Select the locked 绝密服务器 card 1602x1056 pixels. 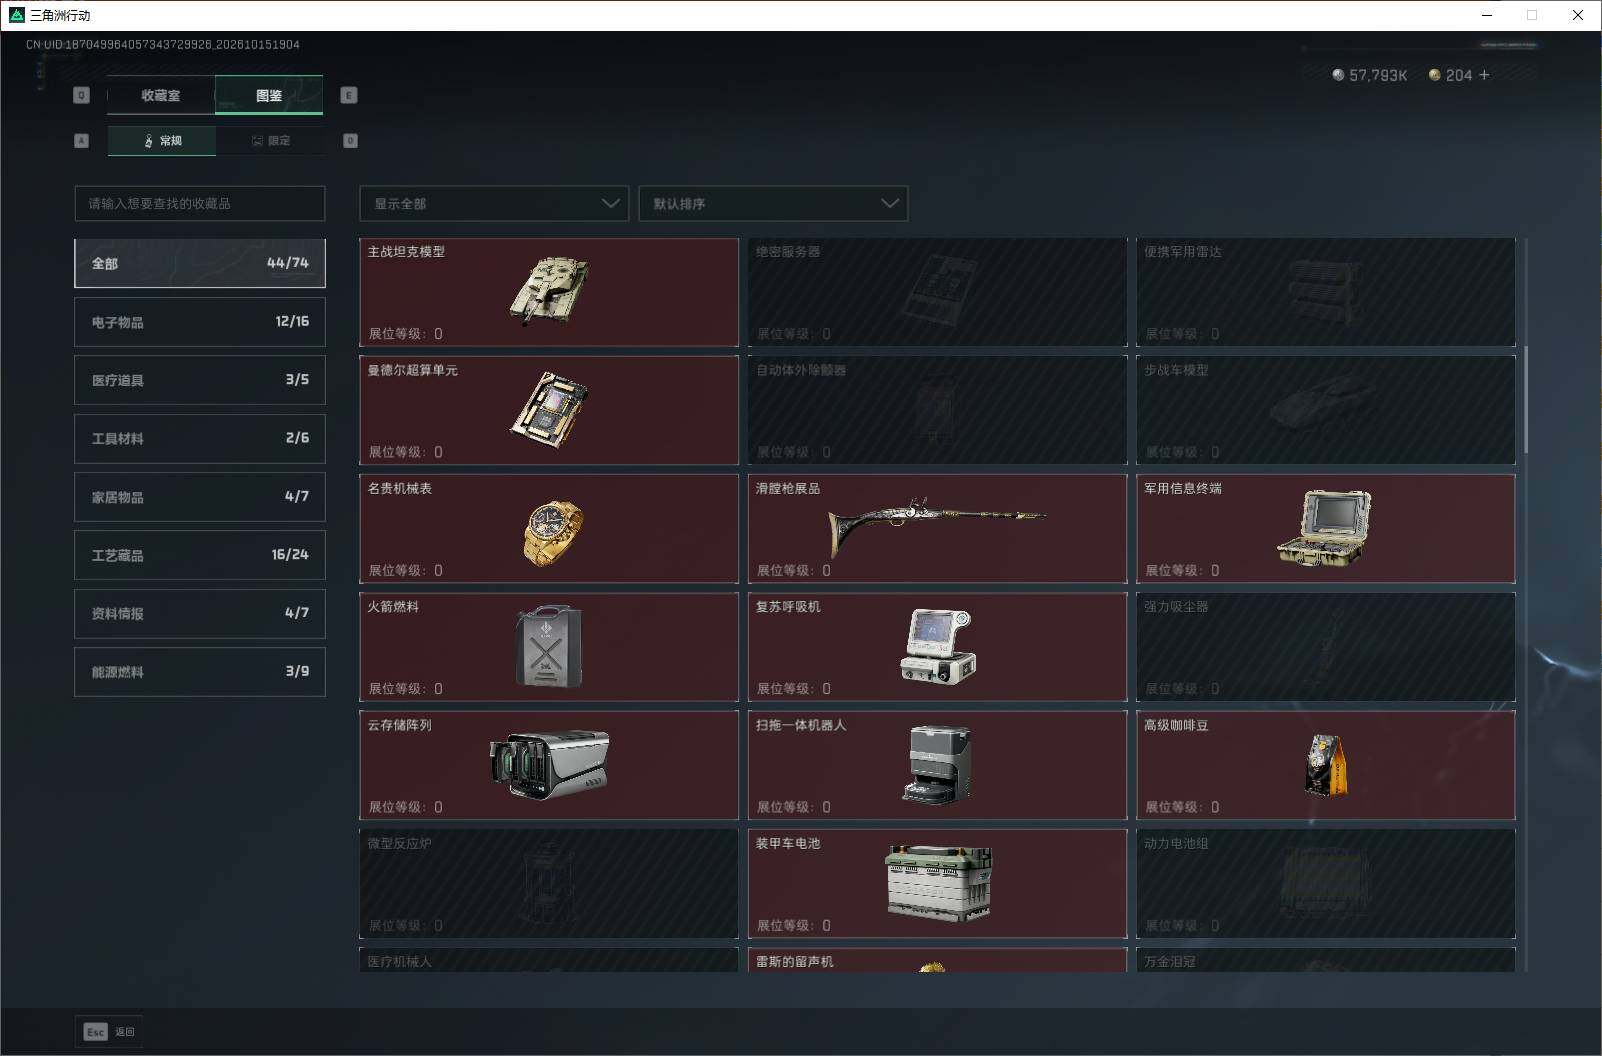[937, 292]
